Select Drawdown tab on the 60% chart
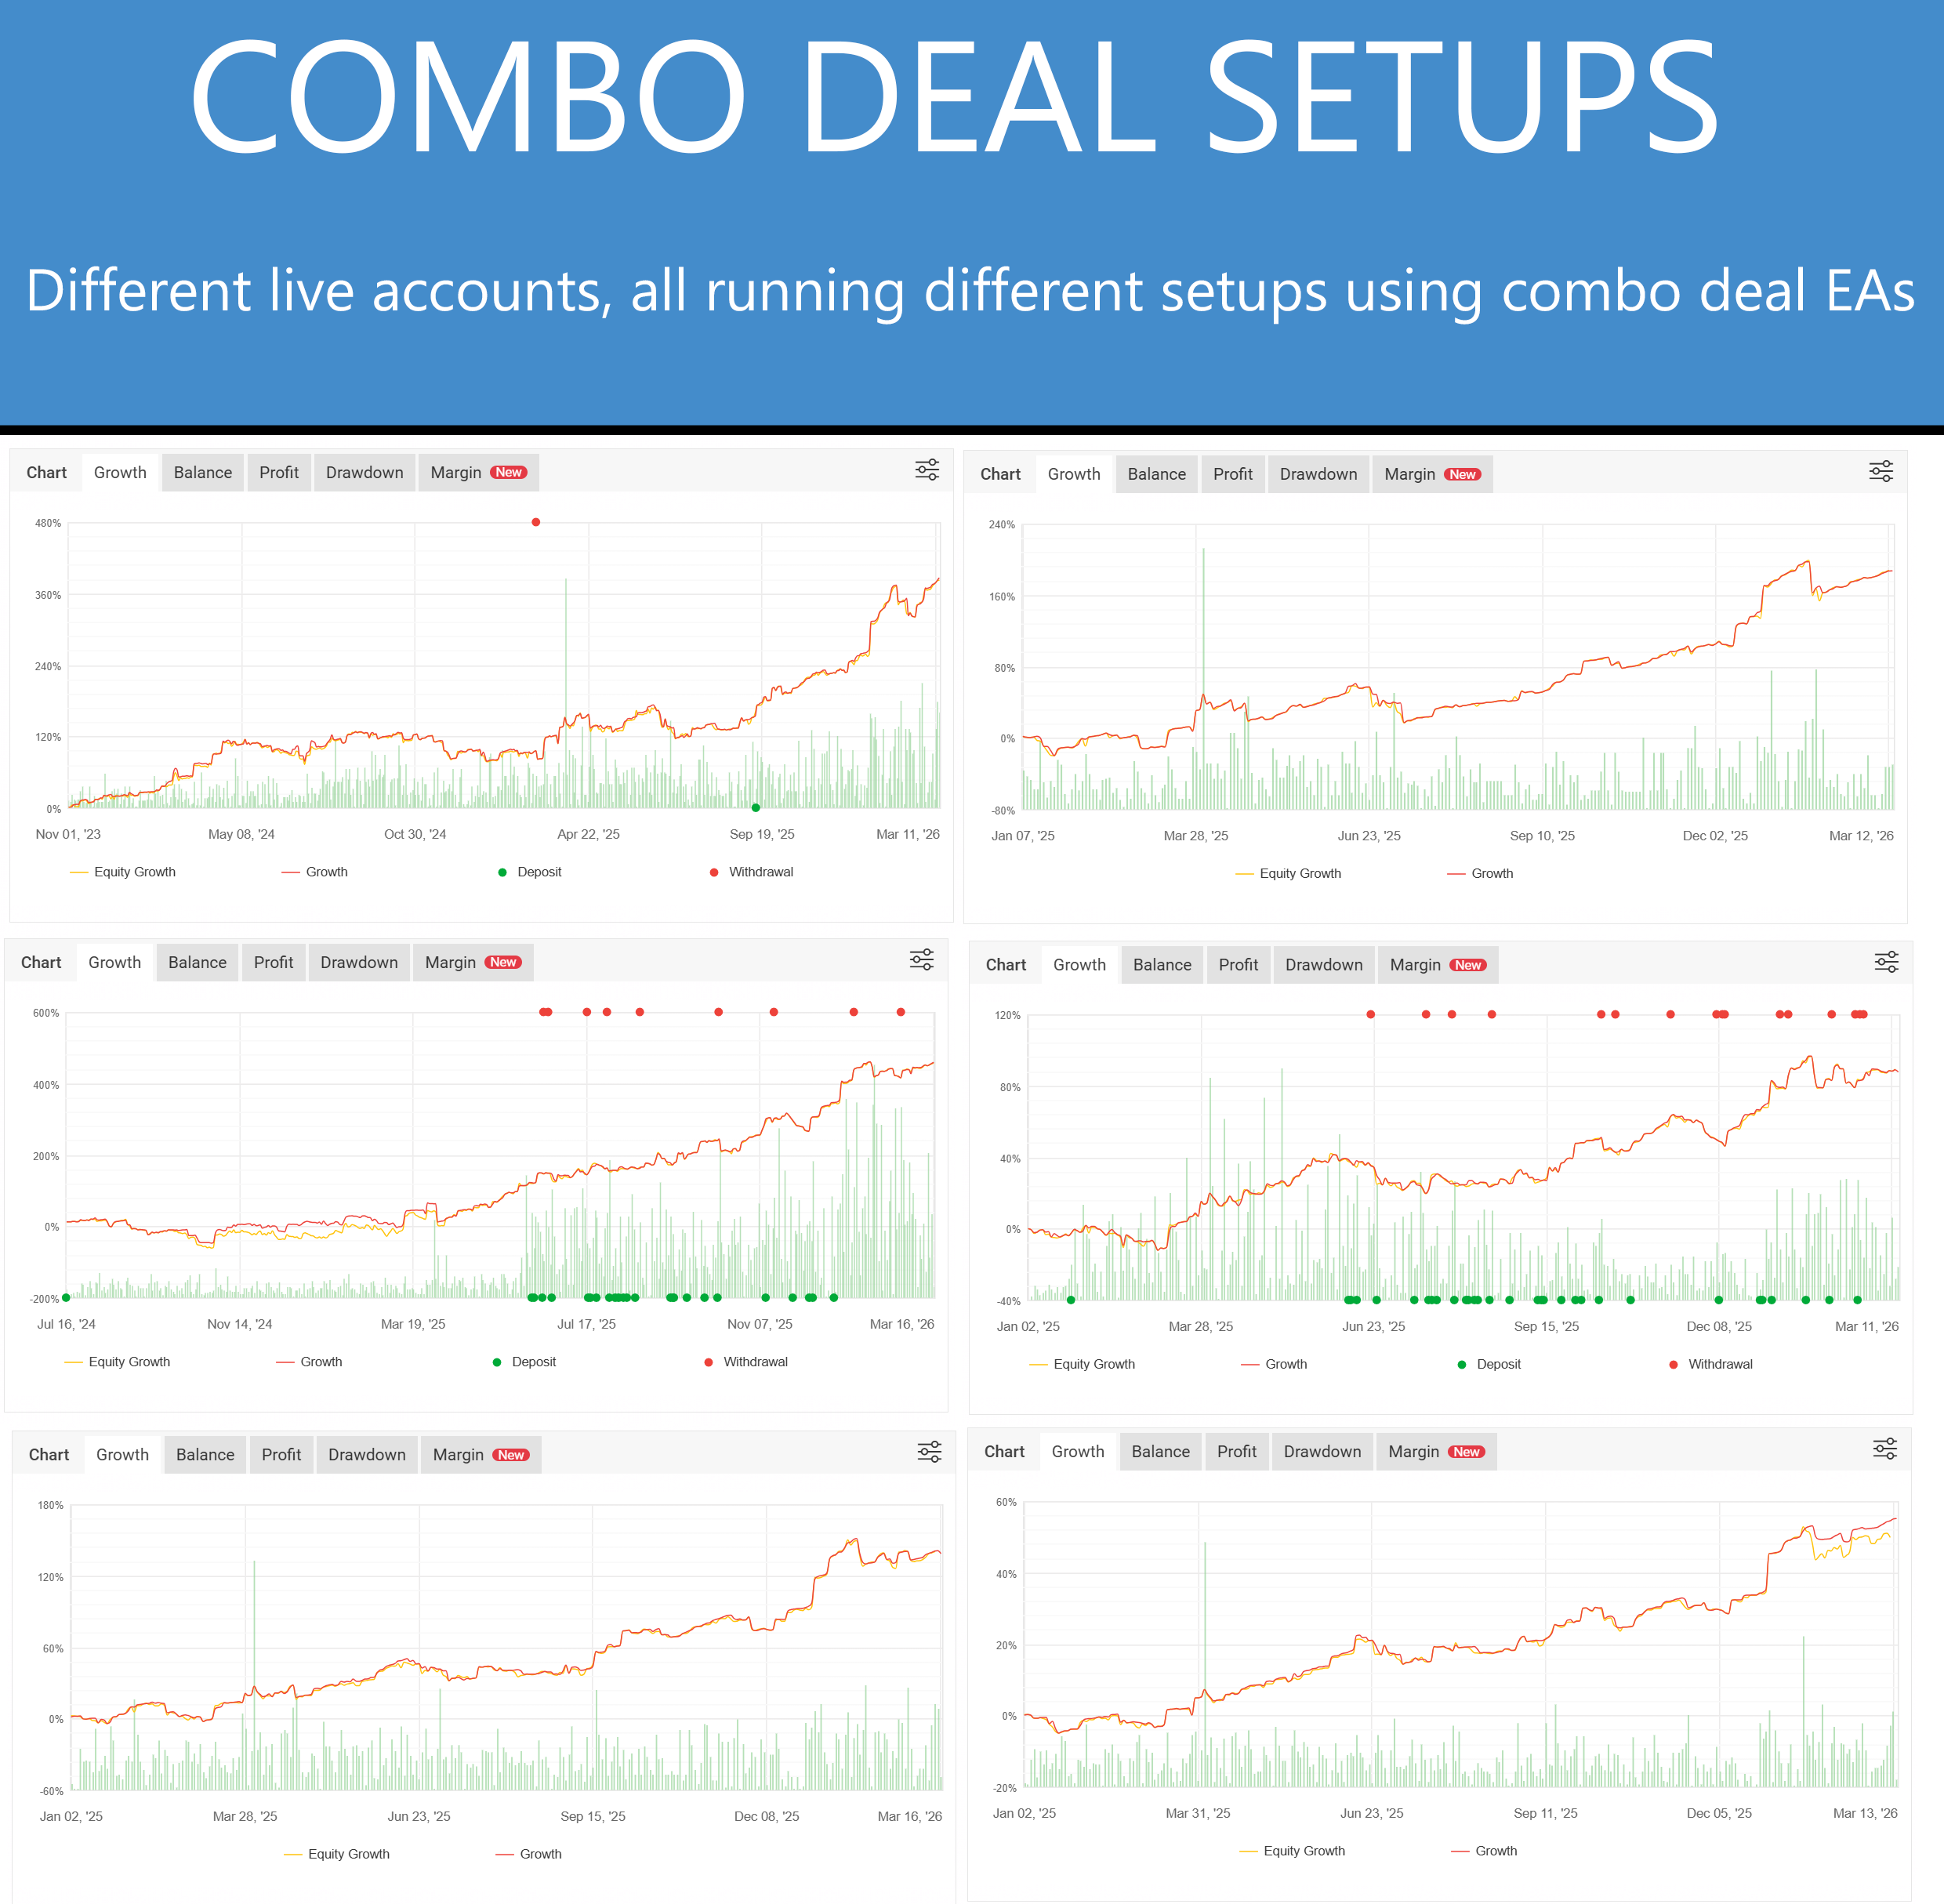Viewport: 1944px width, 1904px height. pos(1322,1452)
